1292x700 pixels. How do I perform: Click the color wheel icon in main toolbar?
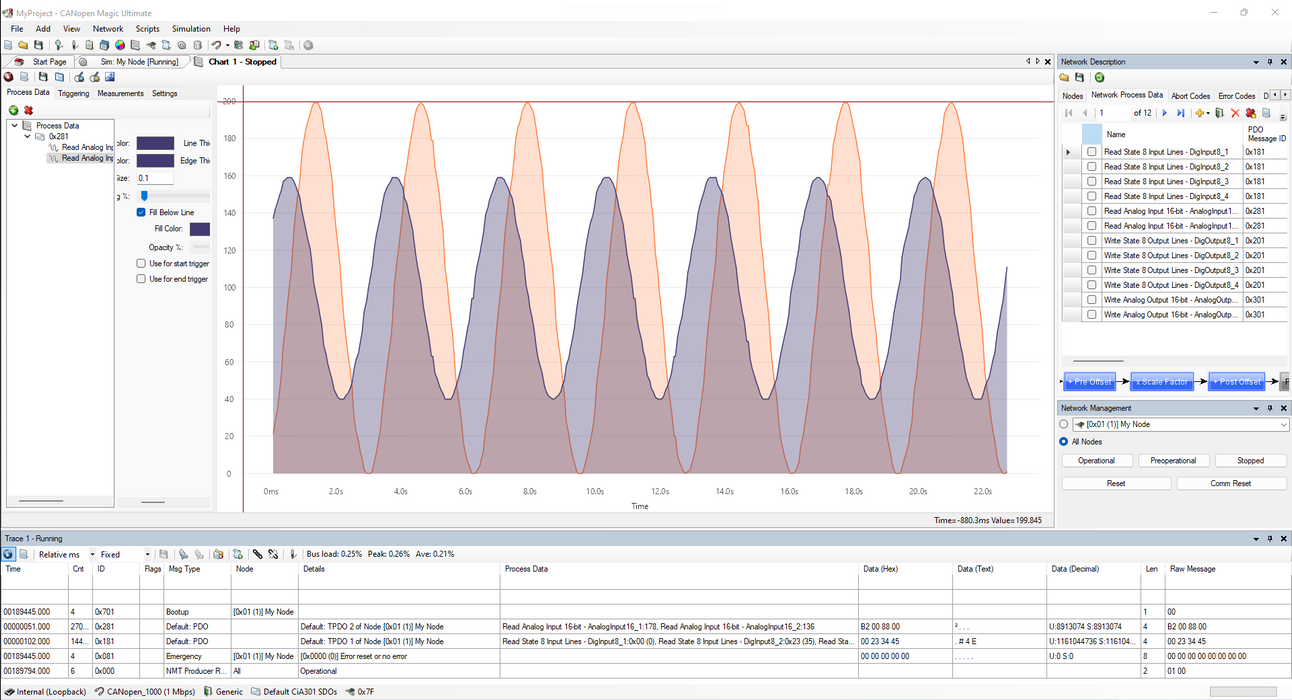click(120, 45)
